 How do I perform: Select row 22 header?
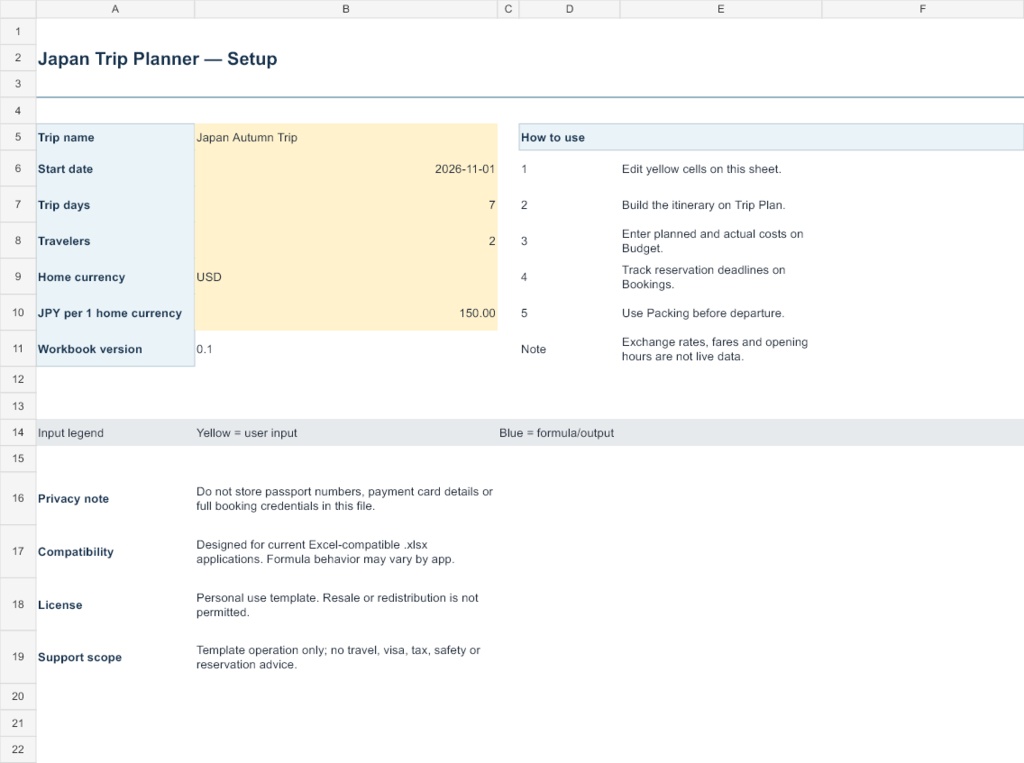click(18, 749)
